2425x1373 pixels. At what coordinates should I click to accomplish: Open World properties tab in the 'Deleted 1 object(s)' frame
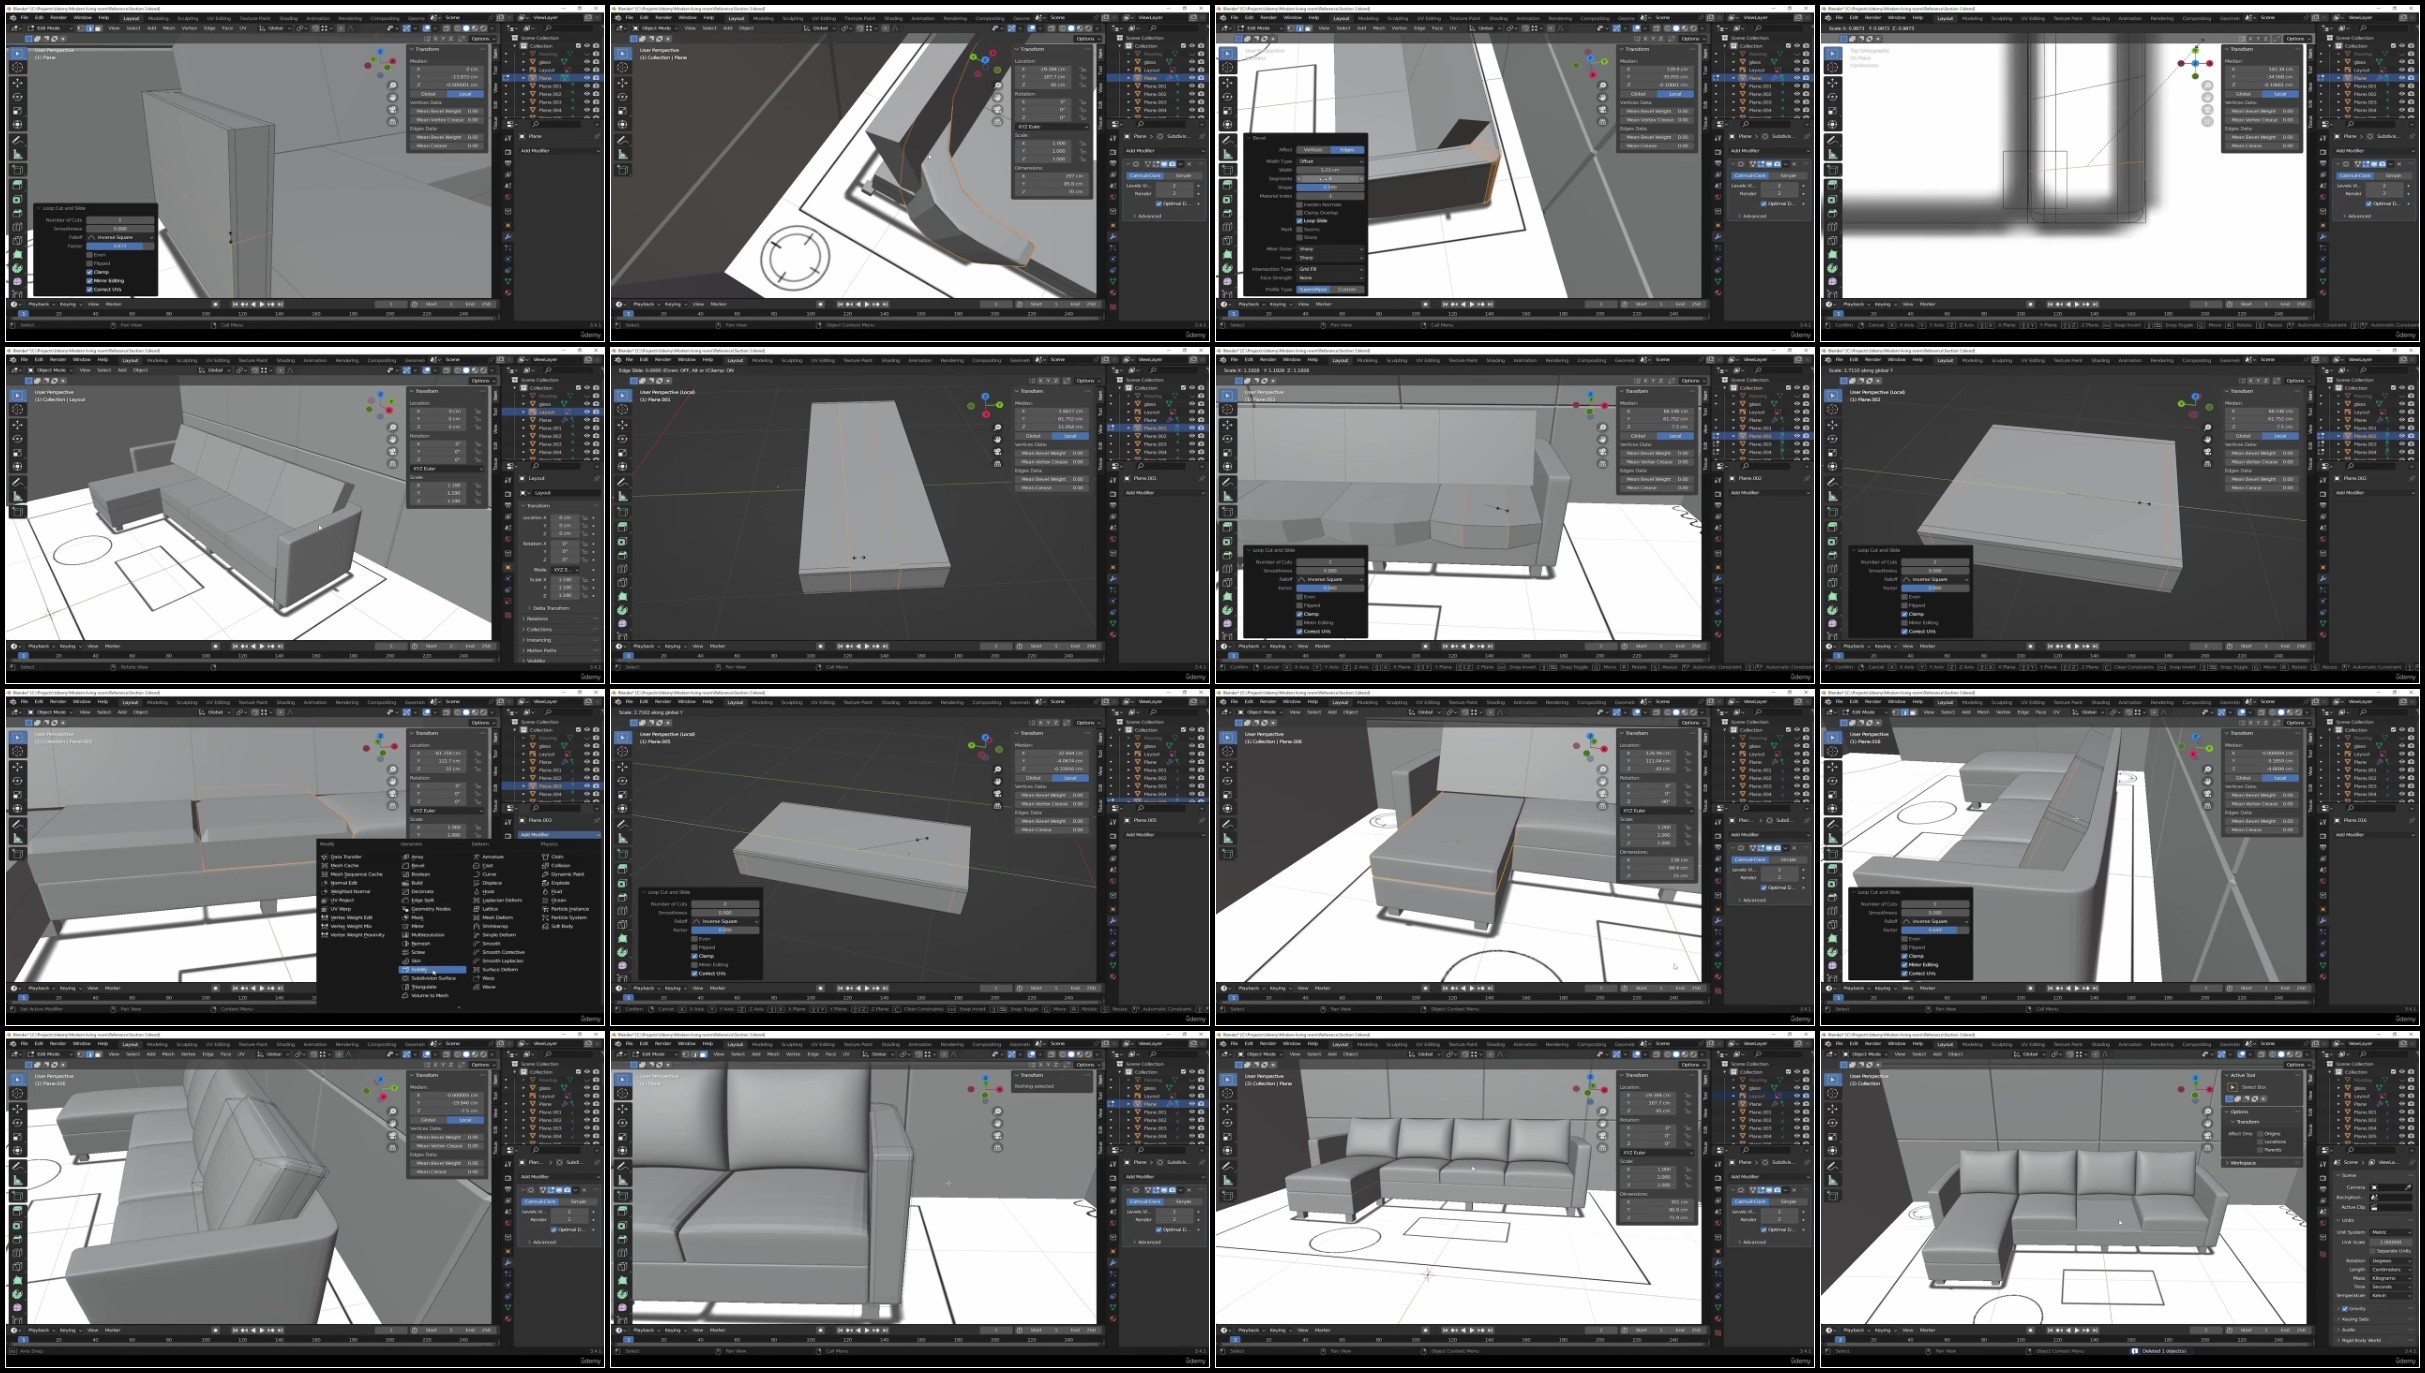click(2323, 1223)
